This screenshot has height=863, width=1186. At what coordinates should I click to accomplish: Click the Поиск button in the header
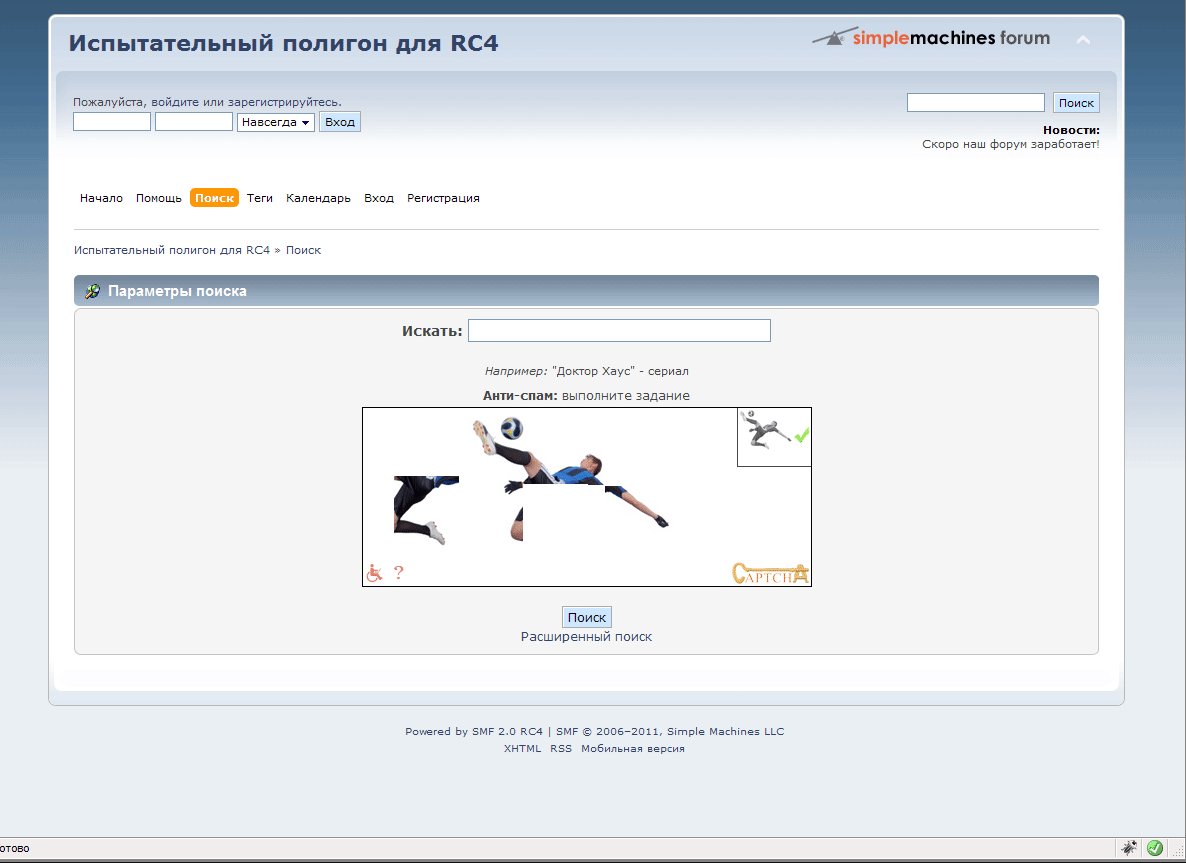point(1076,103)
